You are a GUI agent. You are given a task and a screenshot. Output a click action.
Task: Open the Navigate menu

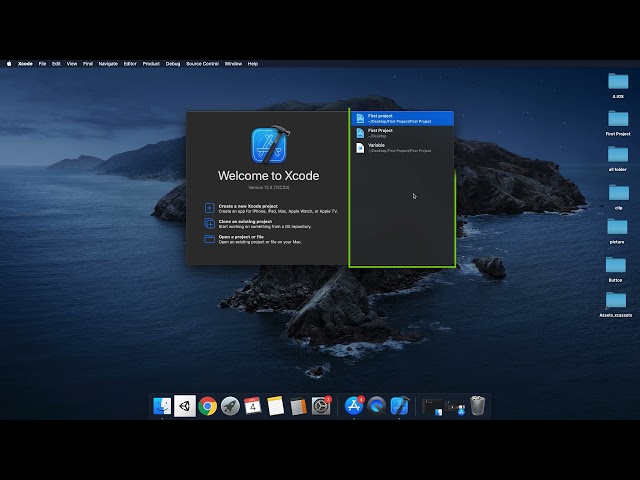108,64
